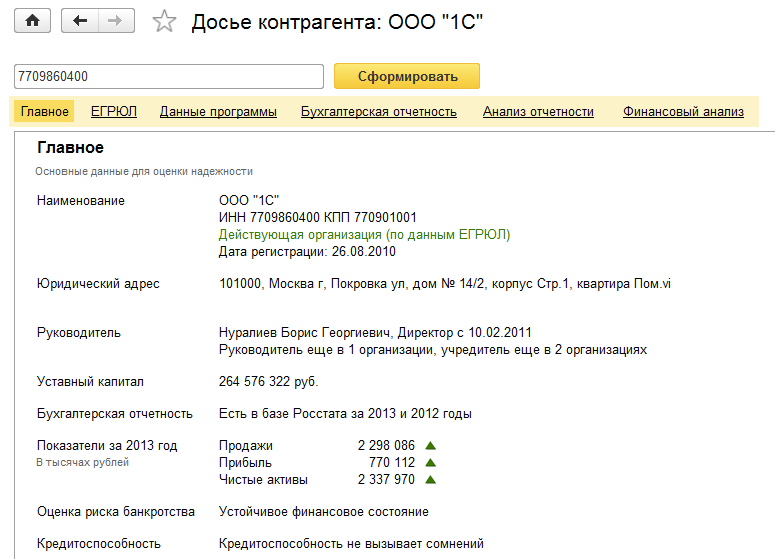This screenshot has width=775, height=559.
Task: Click the Оценка риска банкротства label
Action: [116, 512]
